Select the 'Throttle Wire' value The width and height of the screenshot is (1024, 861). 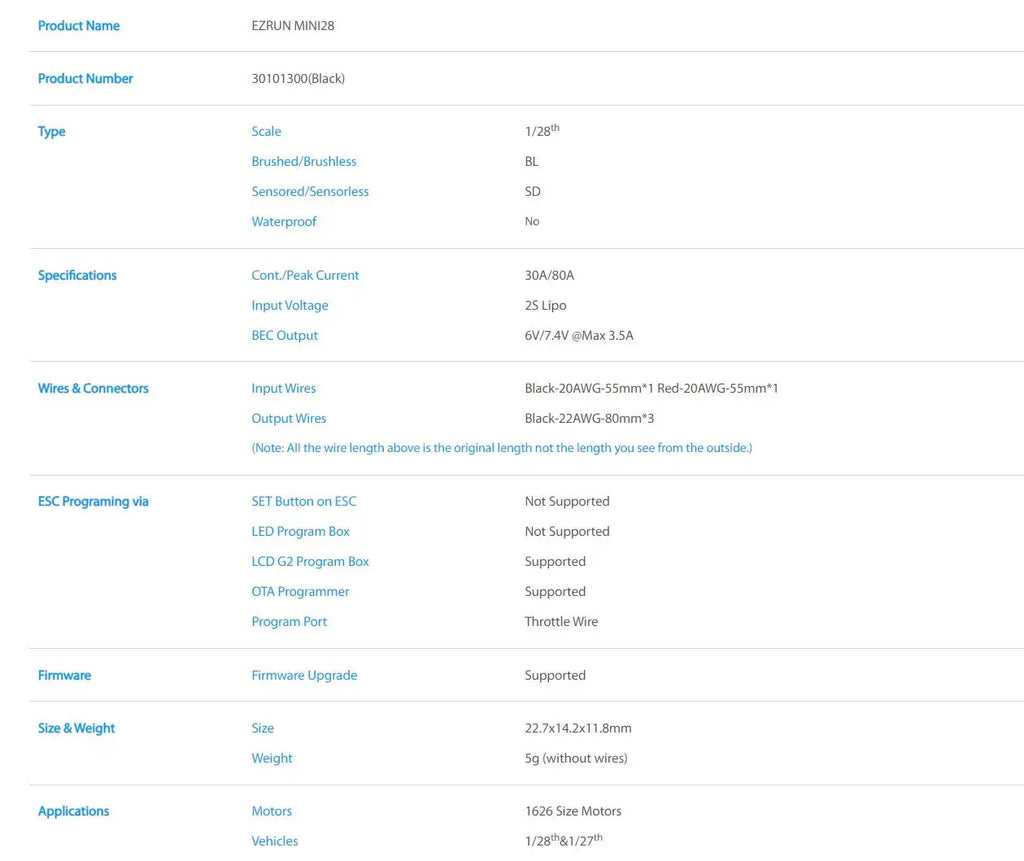561,621
